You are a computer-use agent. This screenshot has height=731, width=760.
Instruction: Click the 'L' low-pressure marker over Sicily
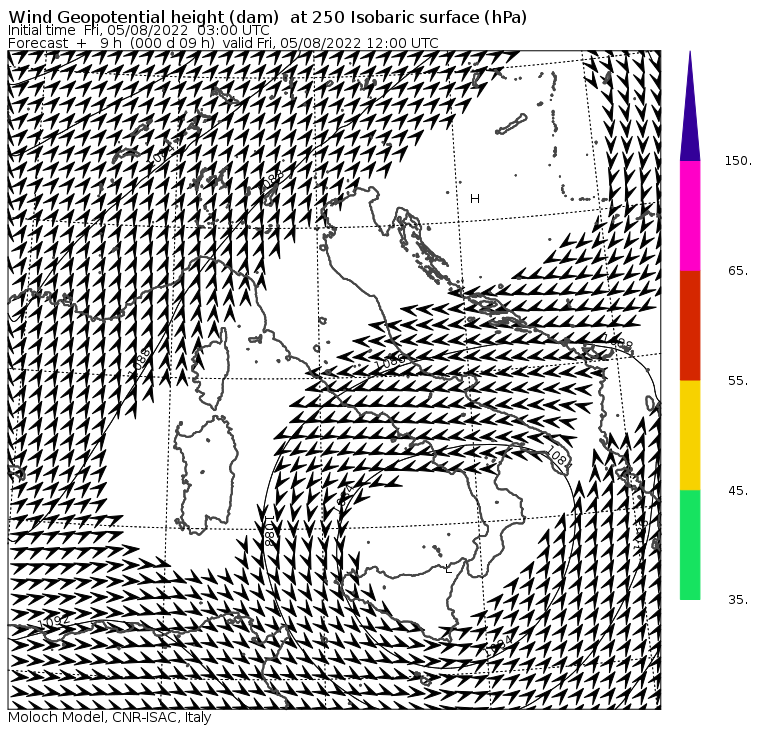pyautogui.click(x=448, y=570)
